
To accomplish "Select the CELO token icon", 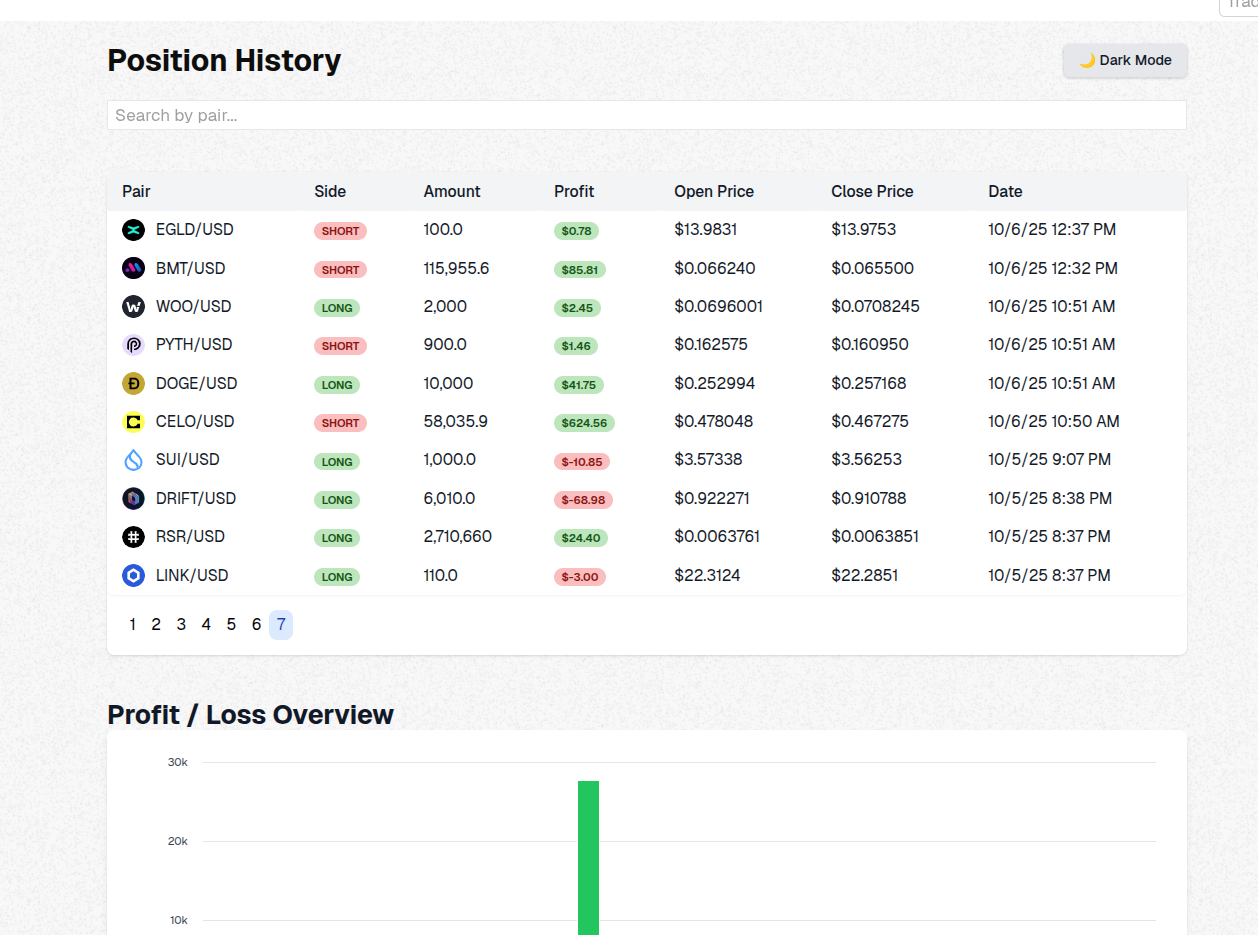I will 133,421.
